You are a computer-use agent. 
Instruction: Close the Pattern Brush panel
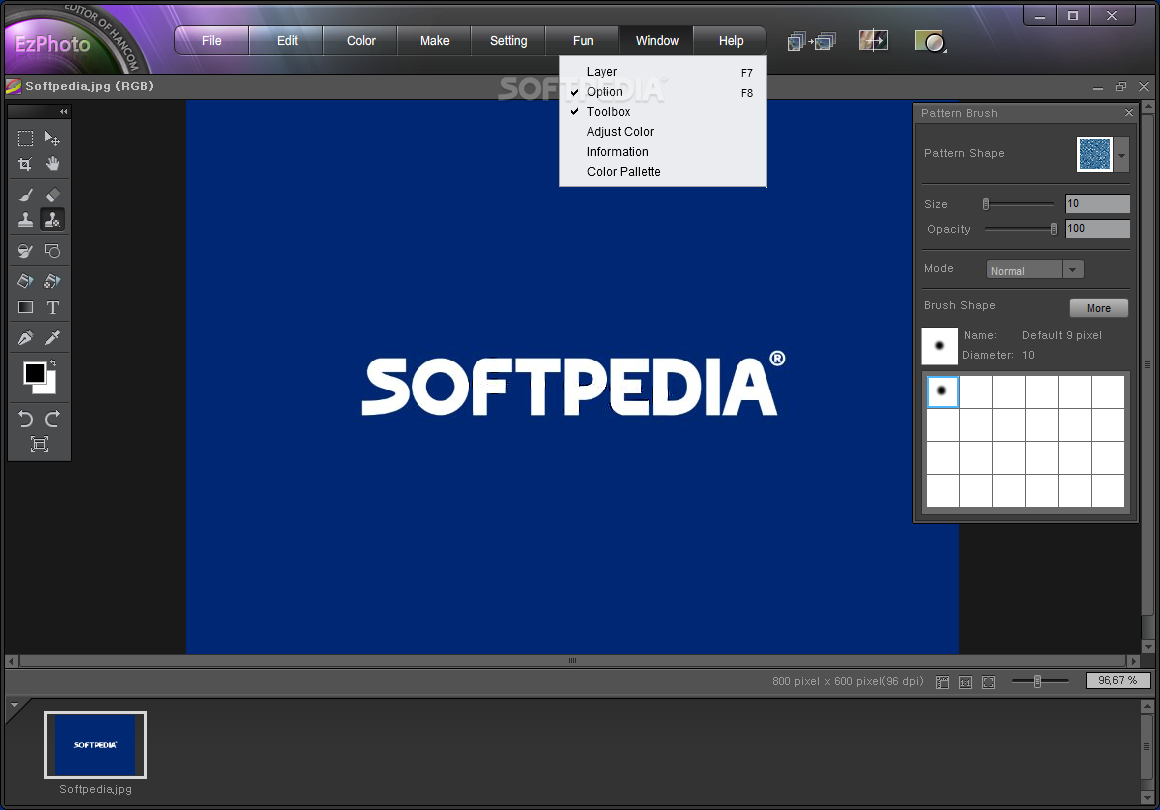1128,112
